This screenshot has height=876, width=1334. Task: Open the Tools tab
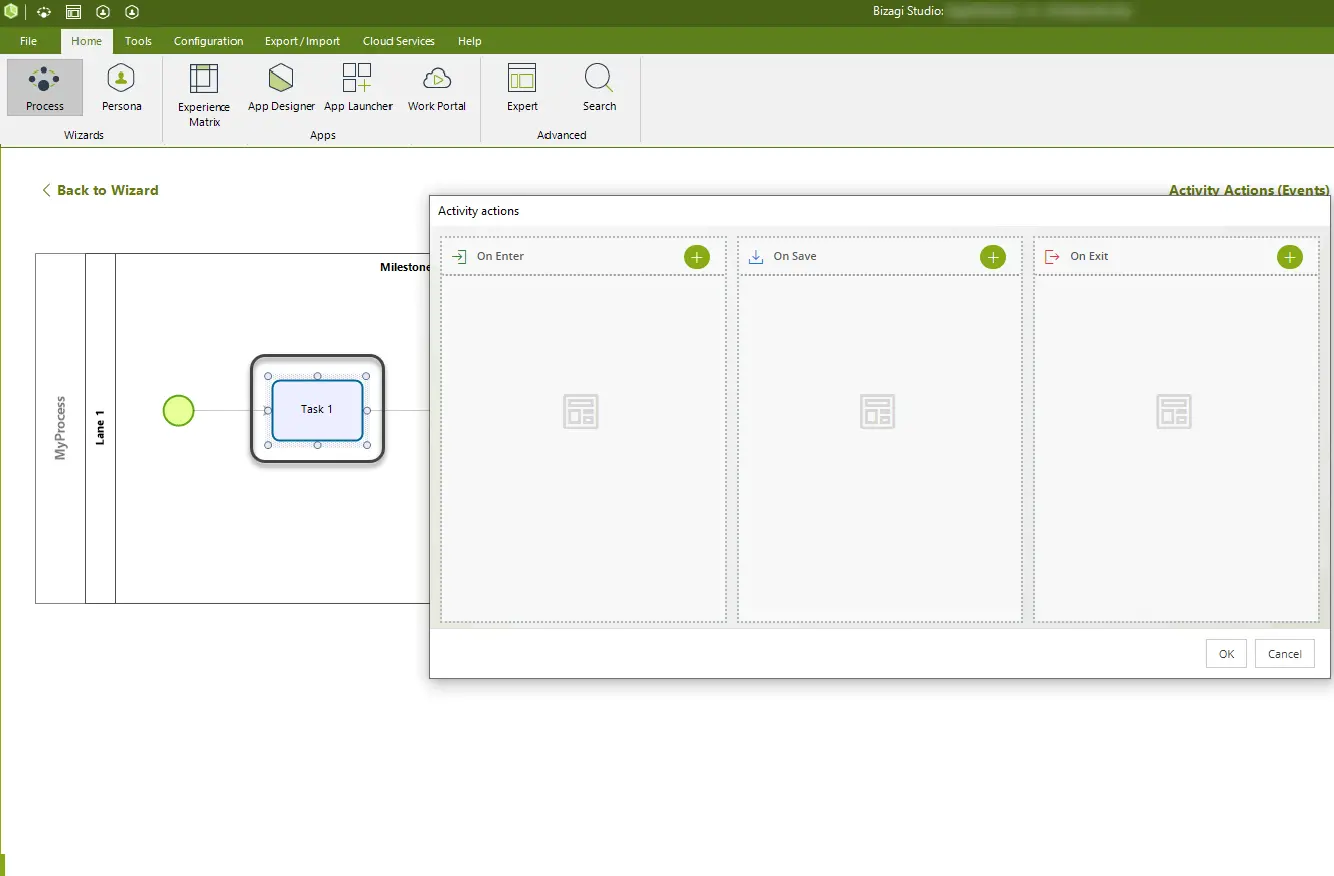click(x=138, y=41)
